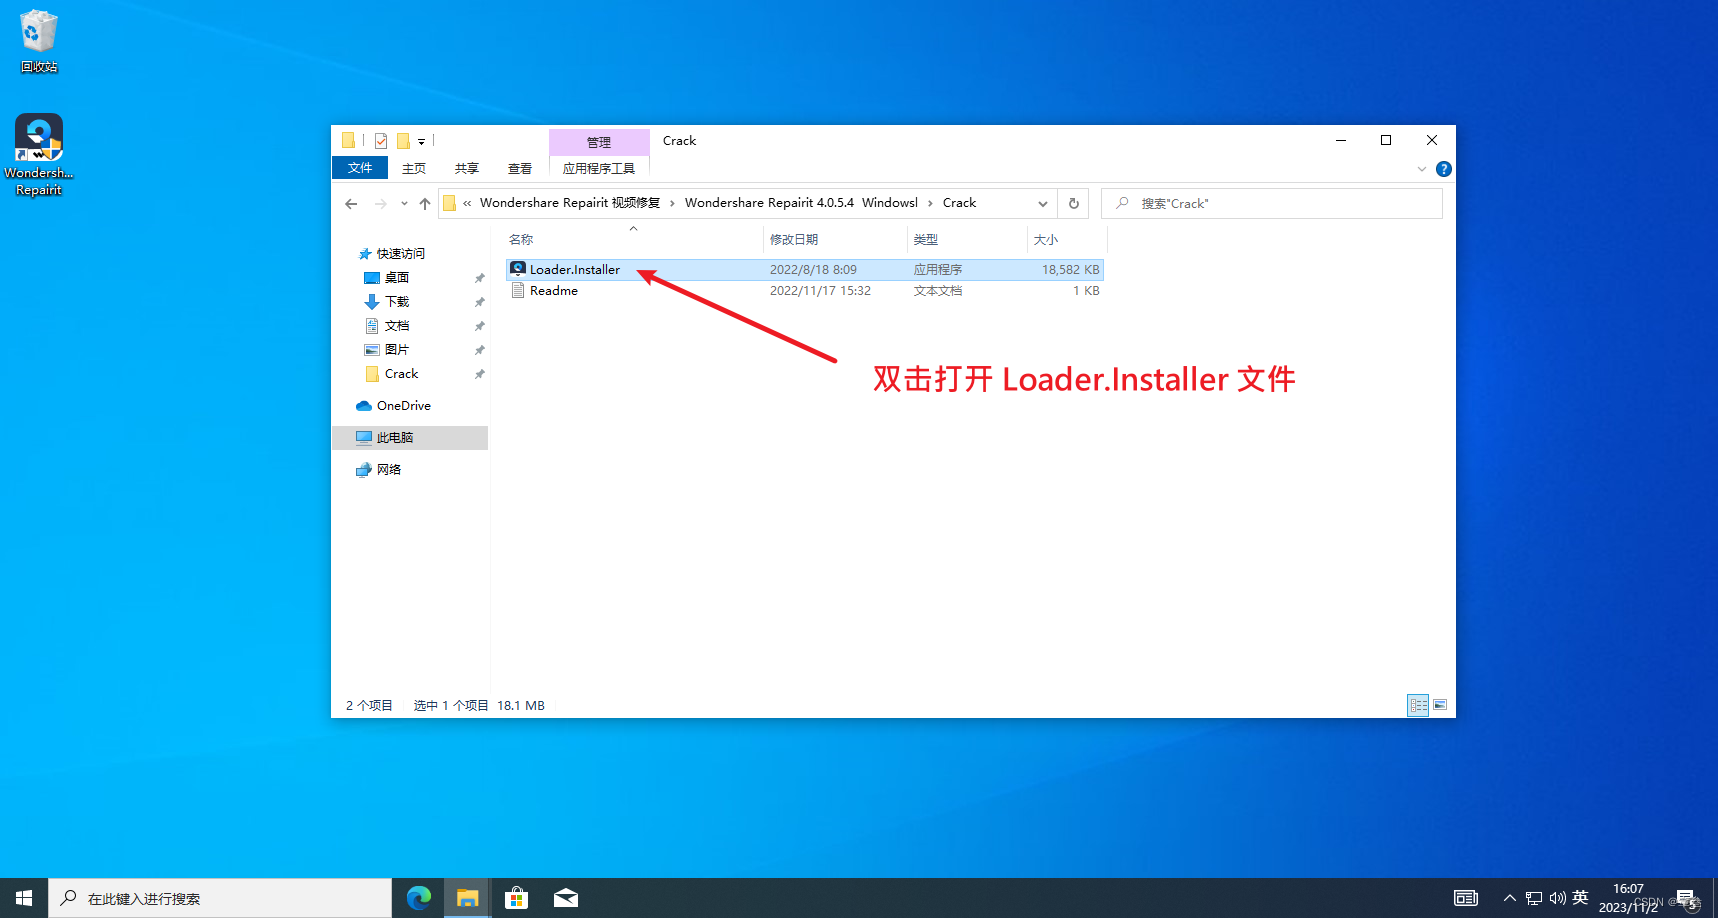Image resolution: width=1718 pixels, height=918 pixels.
Task: Sort files by 名称 column header
Action: [x=521, y=240]
